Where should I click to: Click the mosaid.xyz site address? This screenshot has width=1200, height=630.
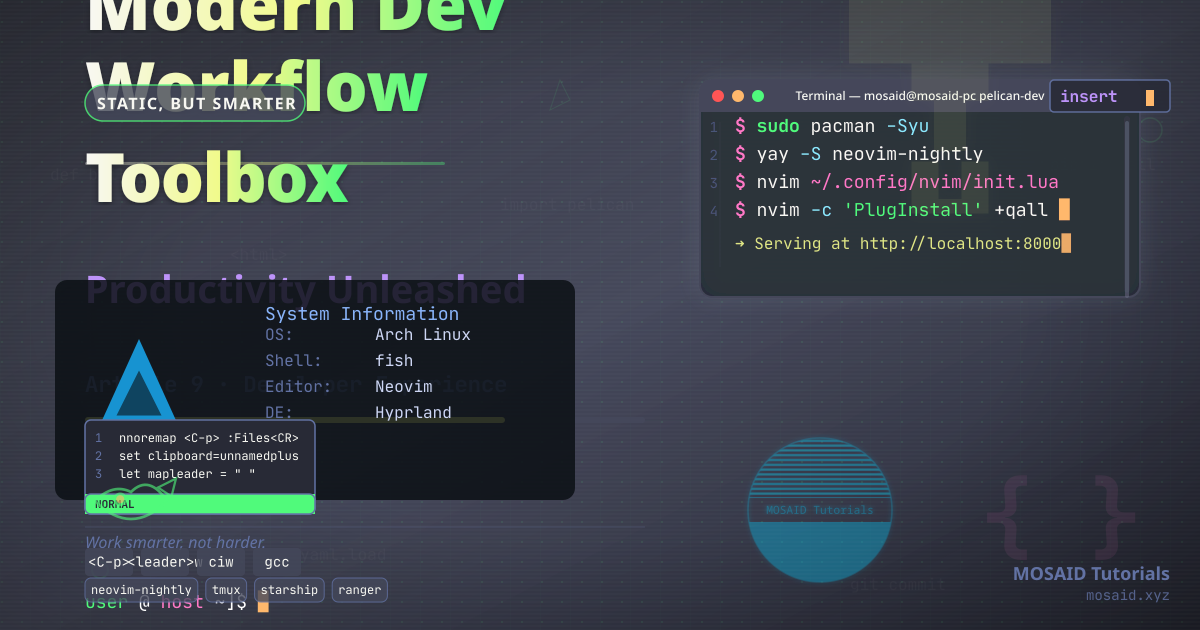(1128, 596)
